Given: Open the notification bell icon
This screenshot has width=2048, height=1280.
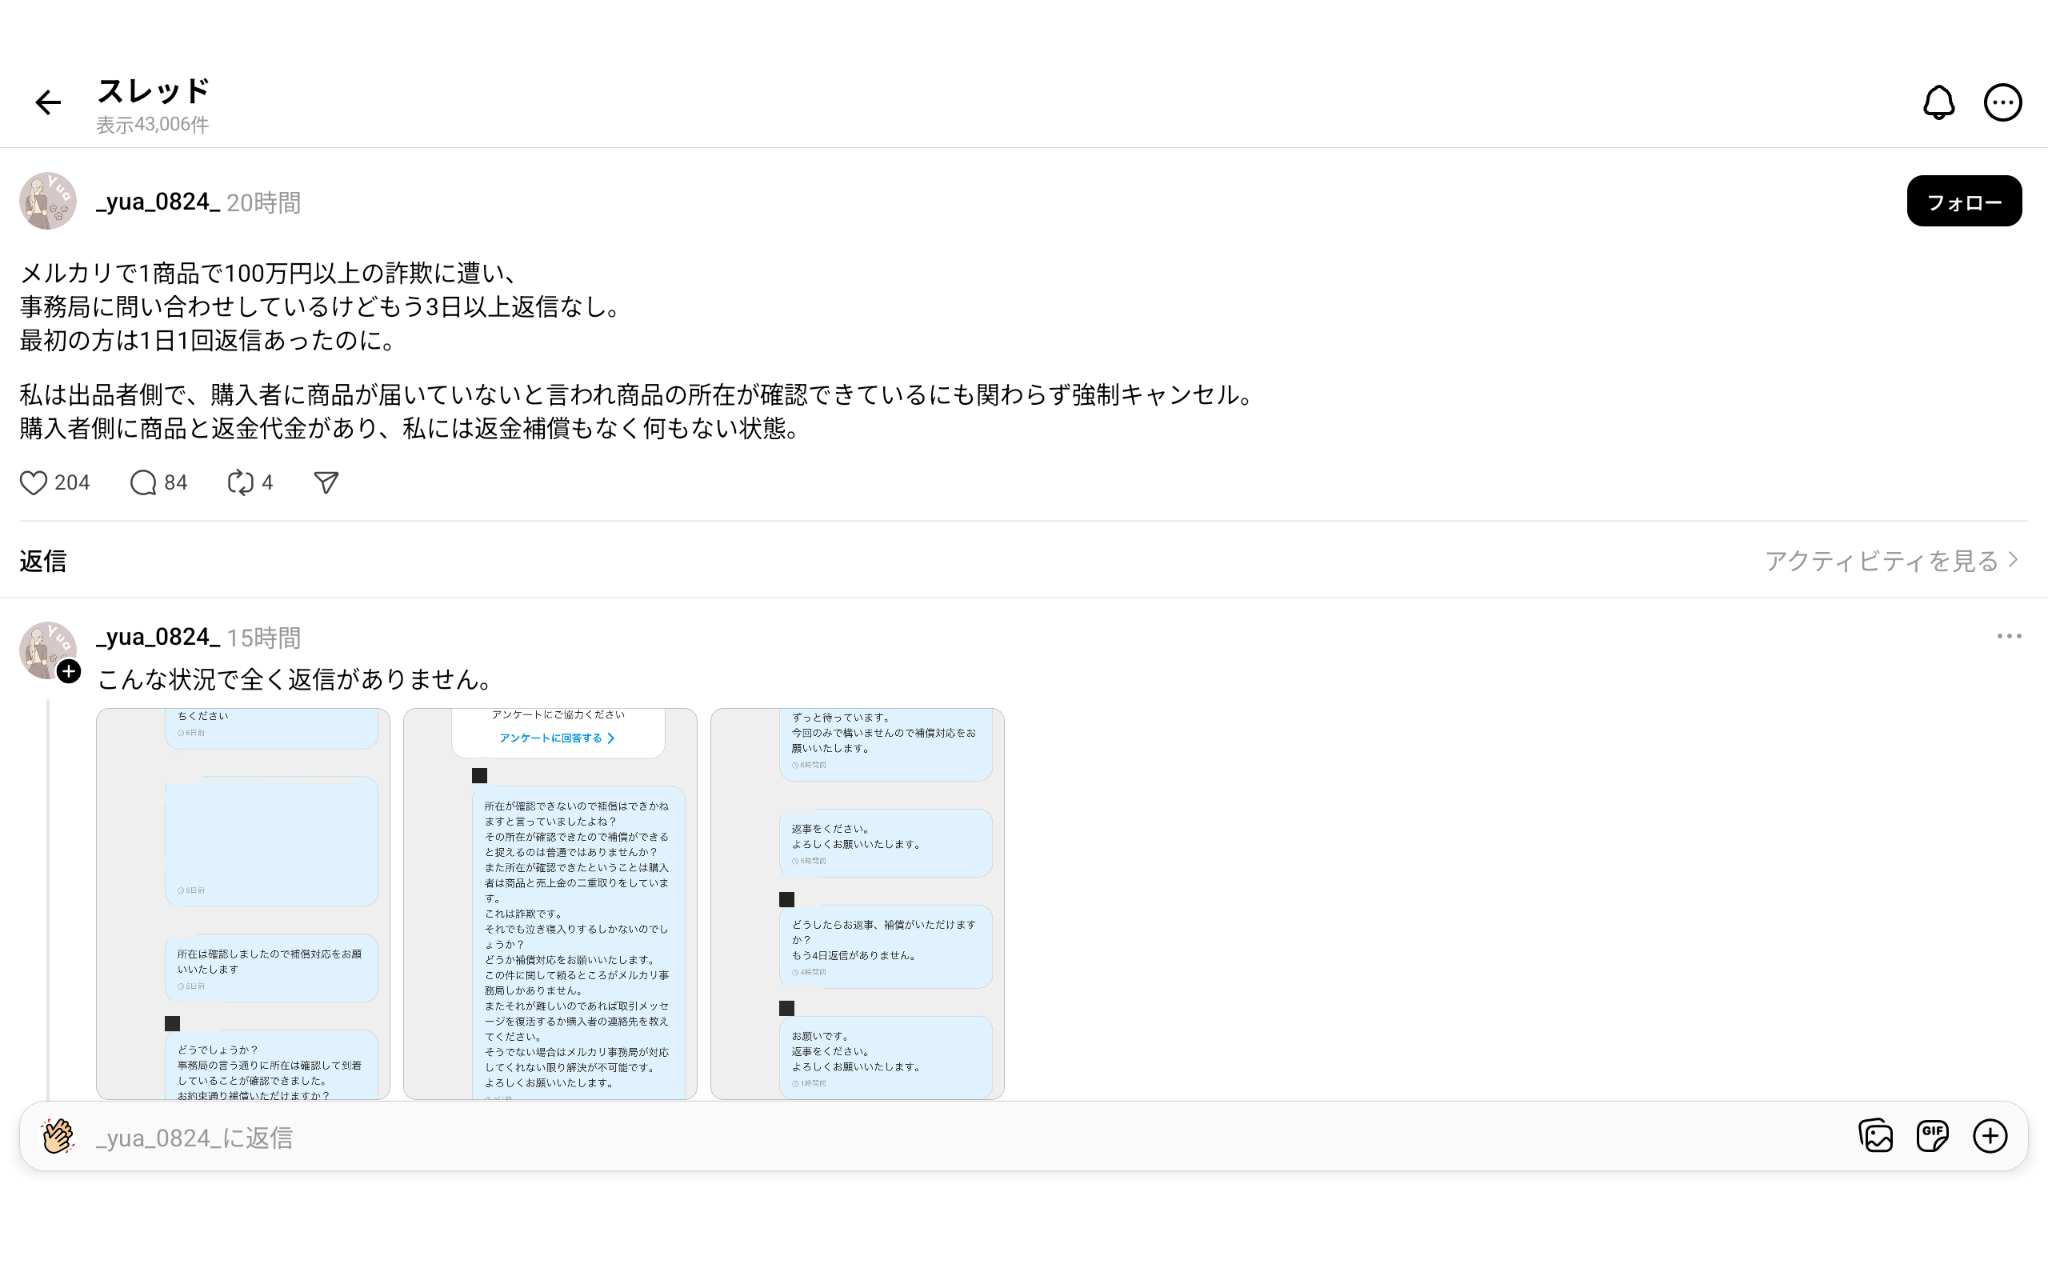Looking at the screenshot, I should [x=1938, y=102].
